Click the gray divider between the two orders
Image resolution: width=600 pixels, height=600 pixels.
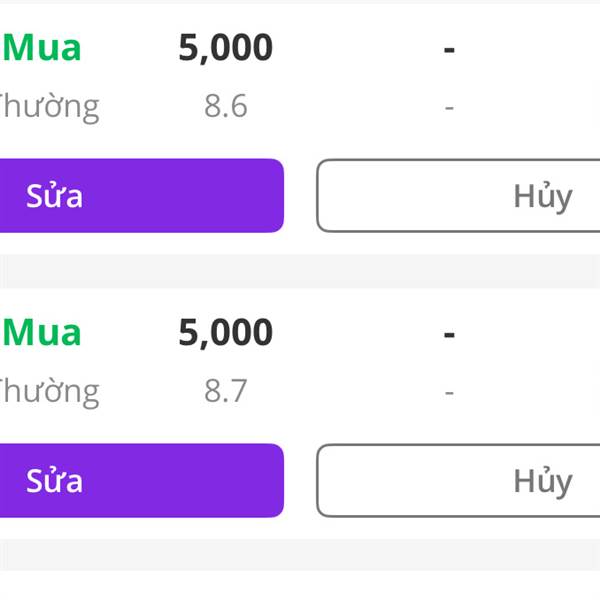(300, 271)
